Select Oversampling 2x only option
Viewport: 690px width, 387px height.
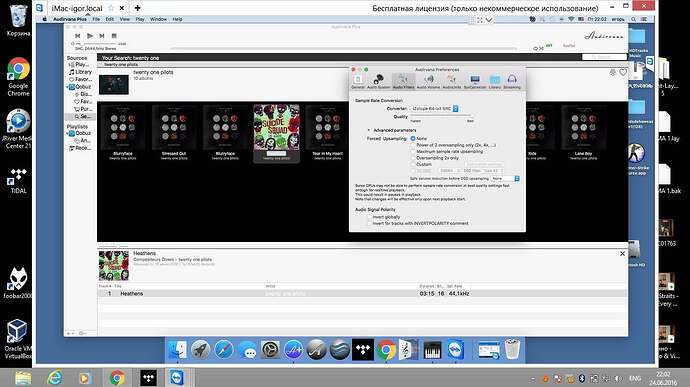pos(413,158)
